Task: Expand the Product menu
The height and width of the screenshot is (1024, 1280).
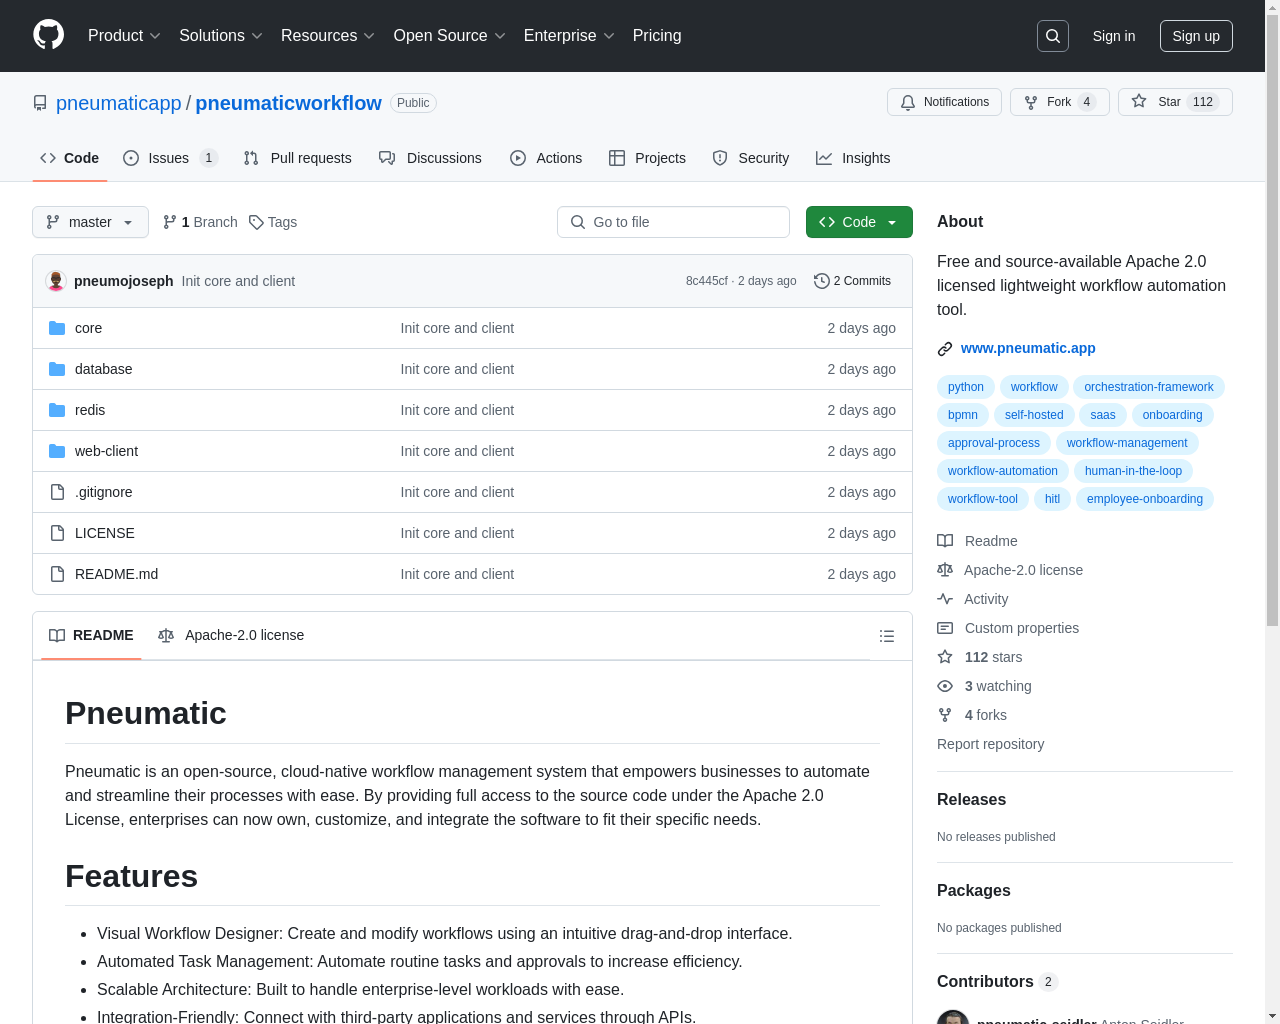Action: pos(124,36)
